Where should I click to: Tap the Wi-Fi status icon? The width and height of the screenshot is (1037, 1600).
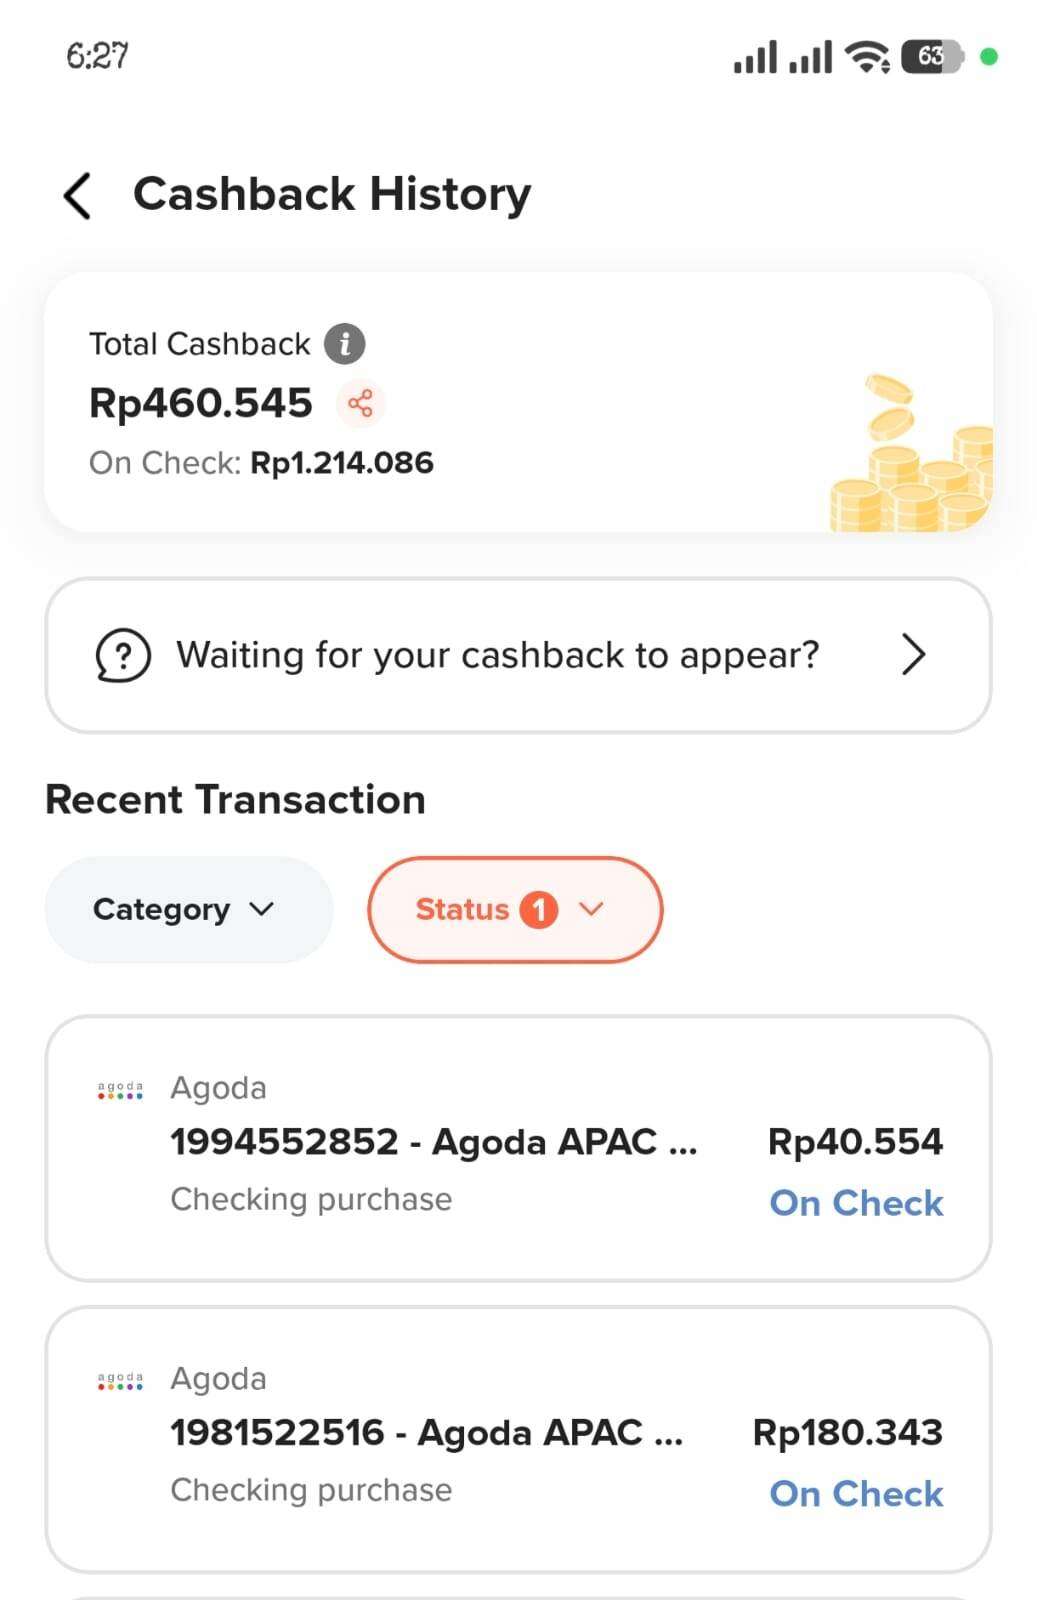pos(866,57)
